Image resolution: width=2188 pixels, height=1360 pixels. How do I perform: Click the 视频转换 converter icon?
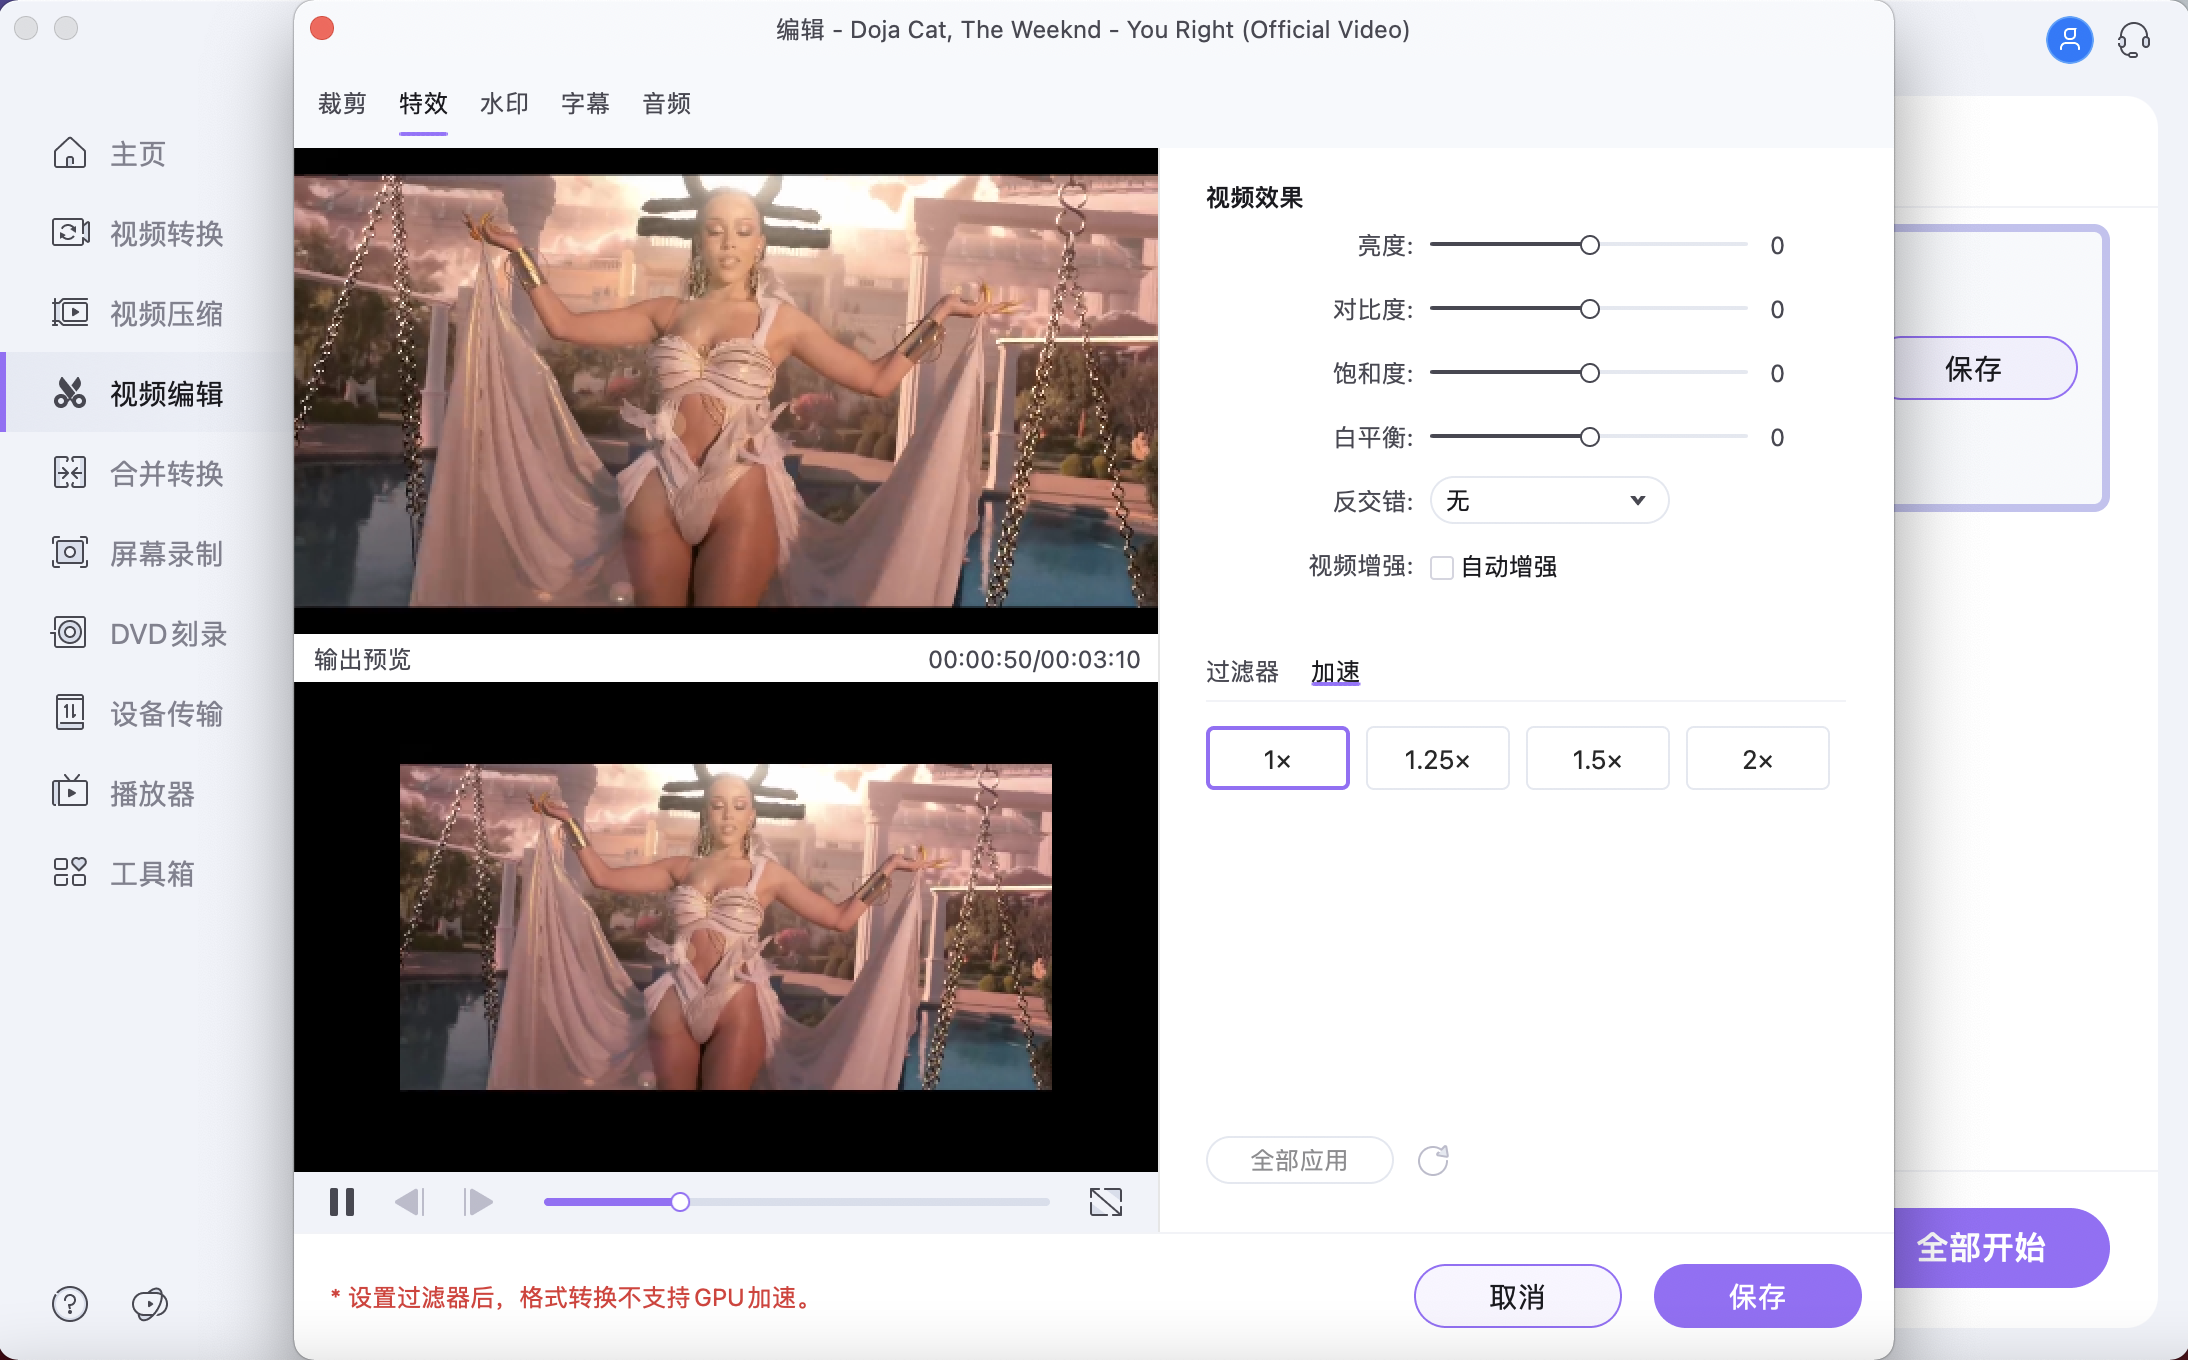click(x=70, y=233)
